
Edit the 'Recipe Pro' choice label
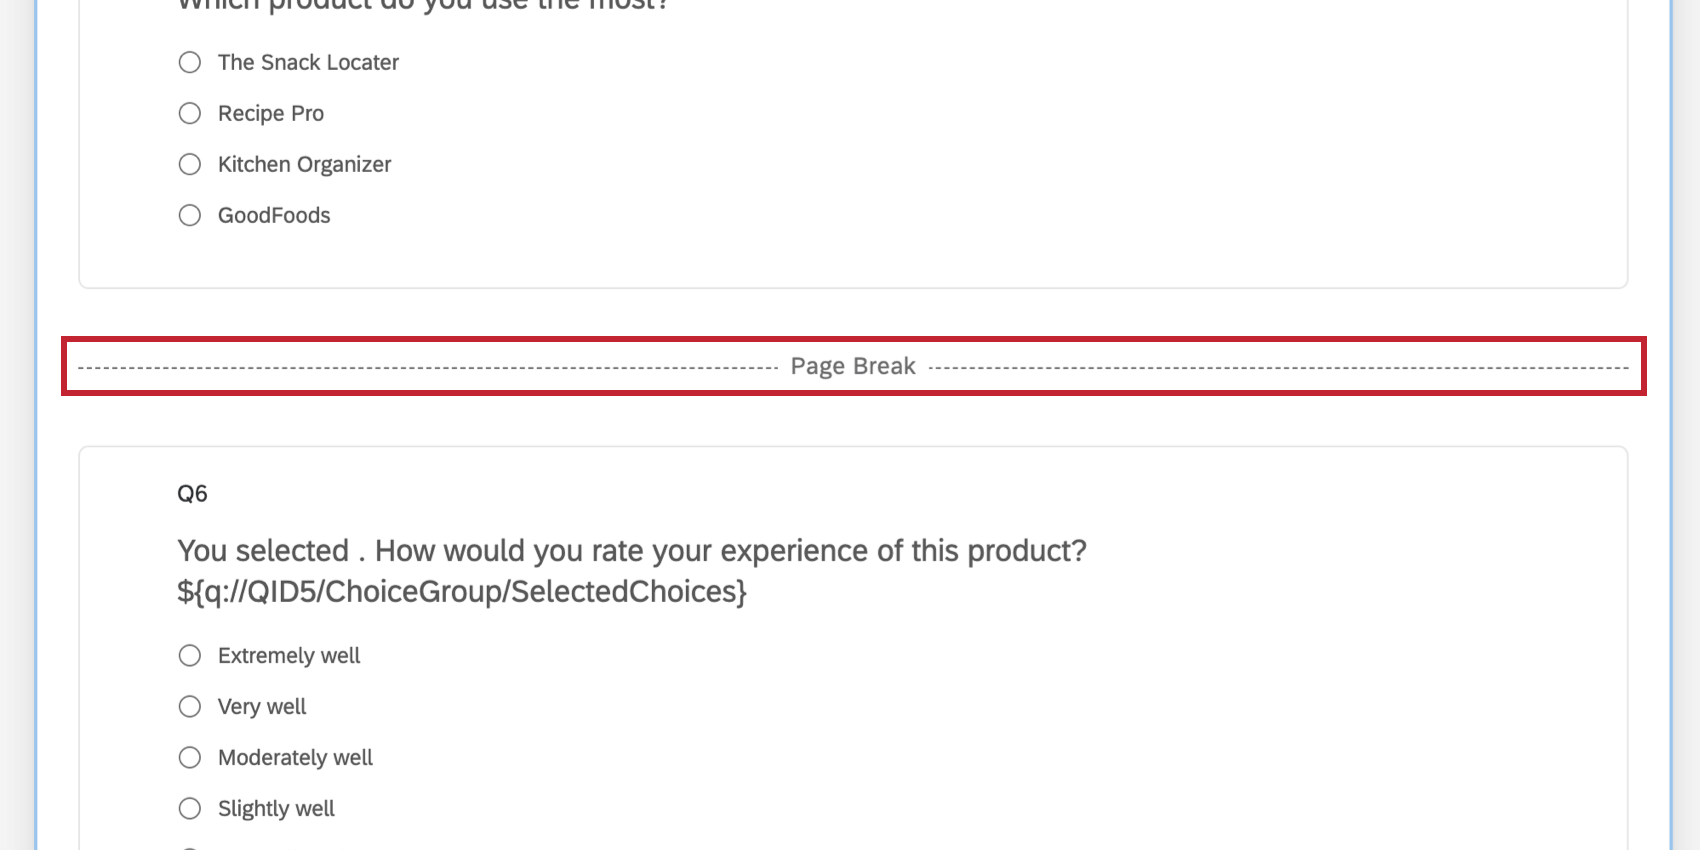click(x=271, y=114)
